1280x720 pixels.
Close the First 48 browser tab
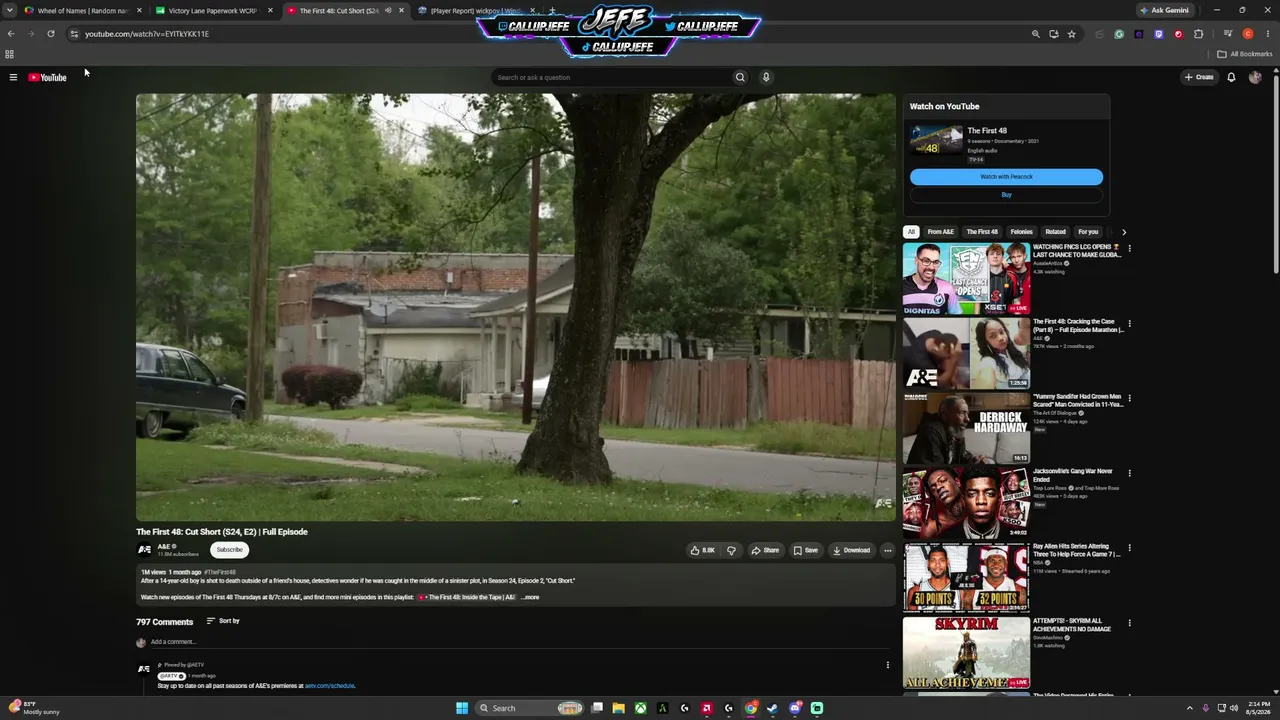tap(401, 11)
